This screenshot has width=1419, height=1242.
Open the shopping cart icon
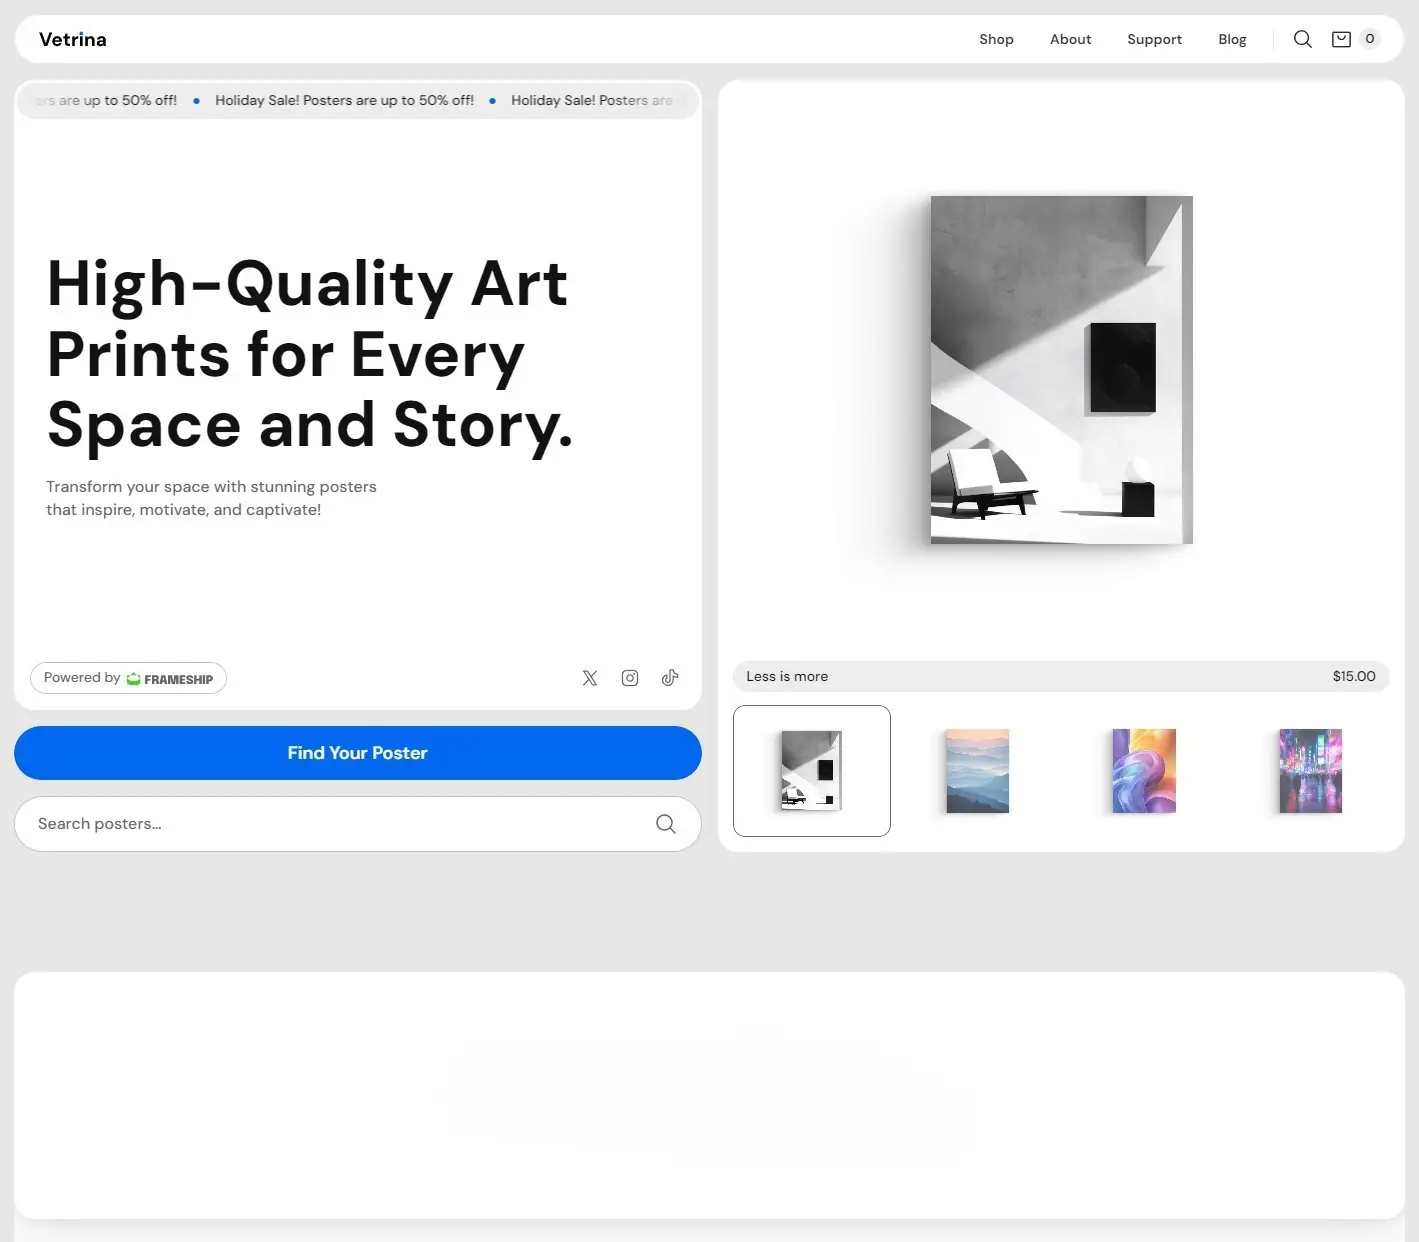coord(1341,39)
